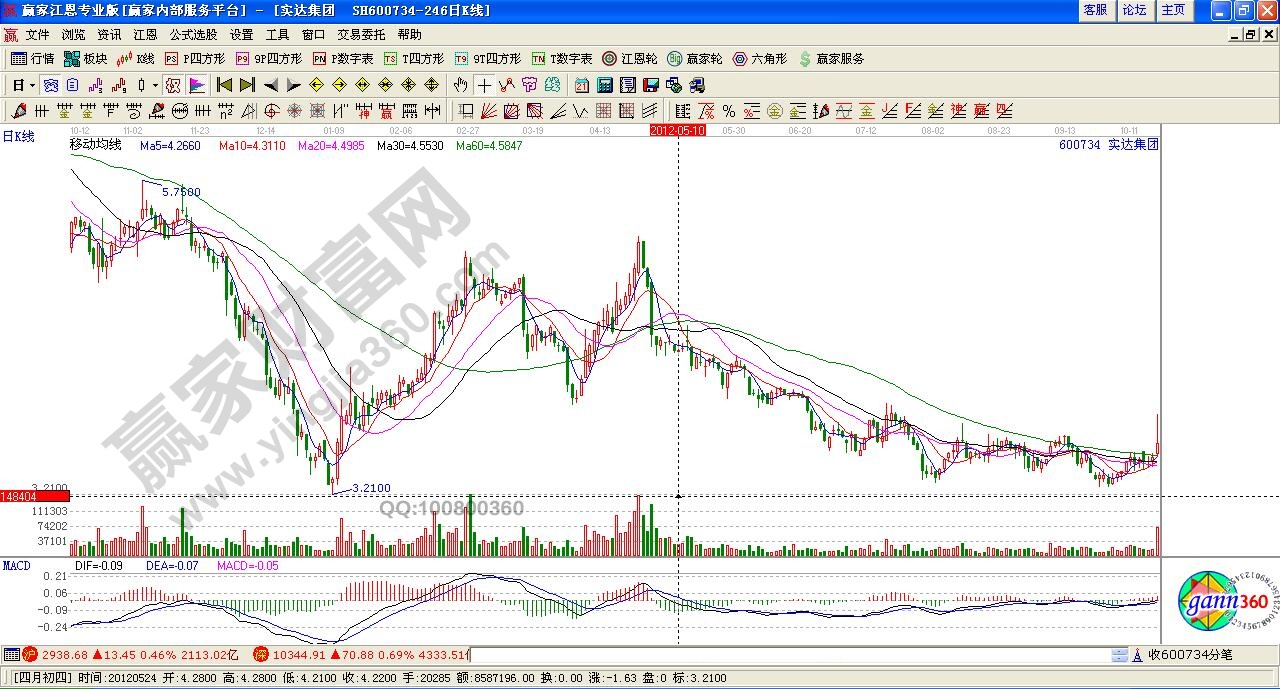Click the 论坛 forum button

coord(1134,10)
